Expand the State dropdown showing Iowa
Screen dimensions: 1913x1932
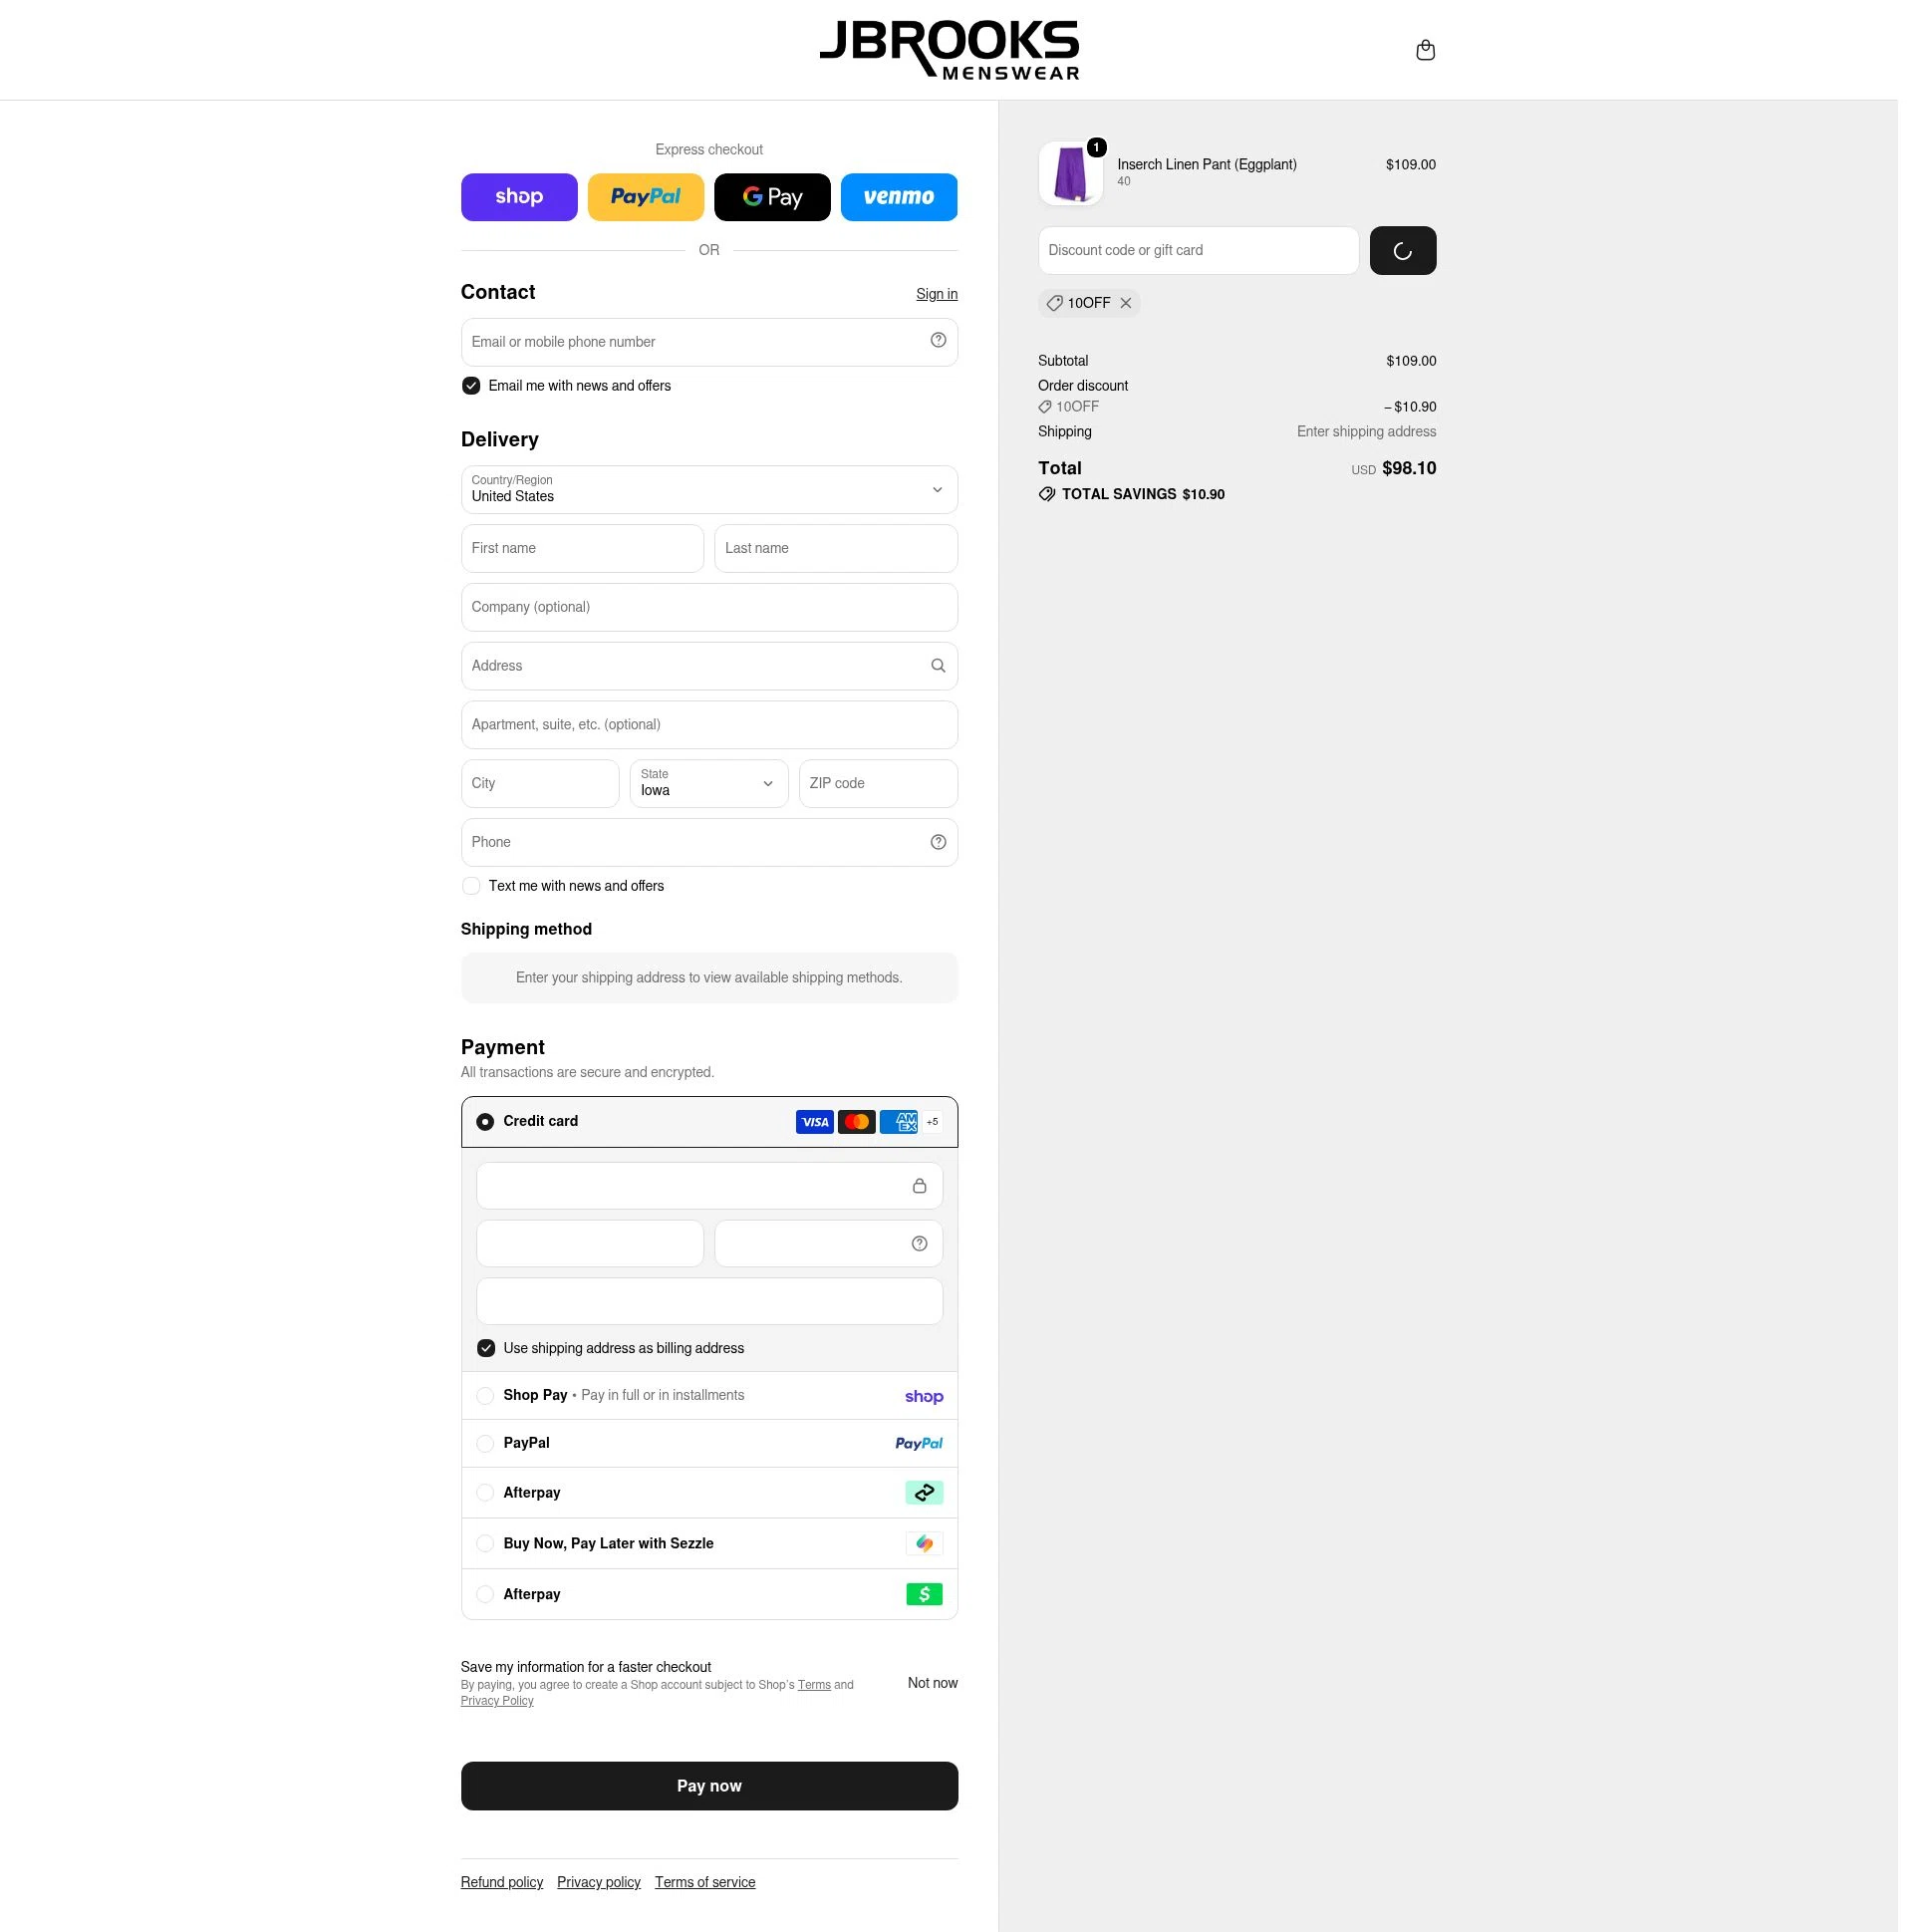coord(709,783)
